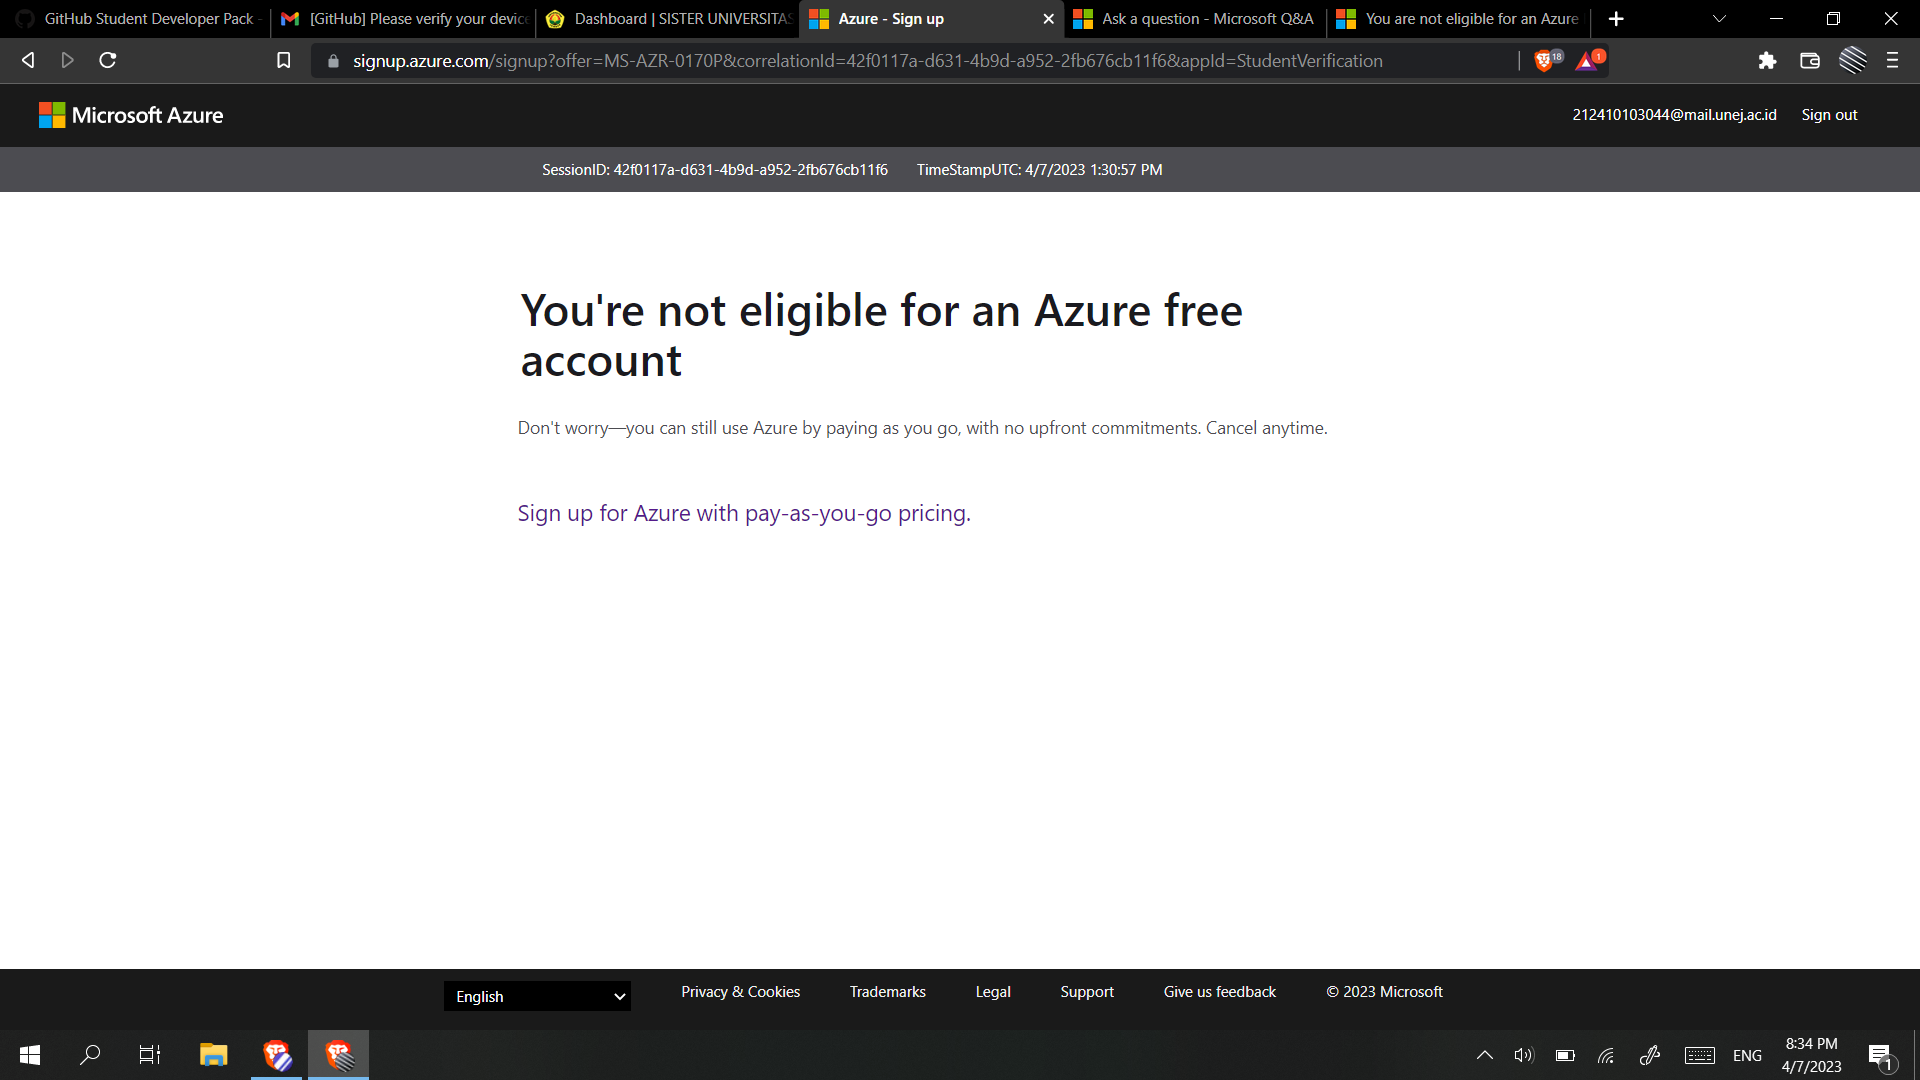Open the notification center icon
The image size is (1920, 1080).
(x=1880, y=1055)
